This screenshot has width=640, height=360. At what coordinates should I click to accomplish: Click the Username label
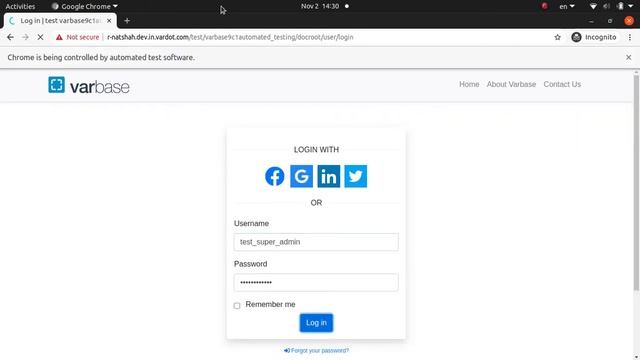tap(251, 223)
